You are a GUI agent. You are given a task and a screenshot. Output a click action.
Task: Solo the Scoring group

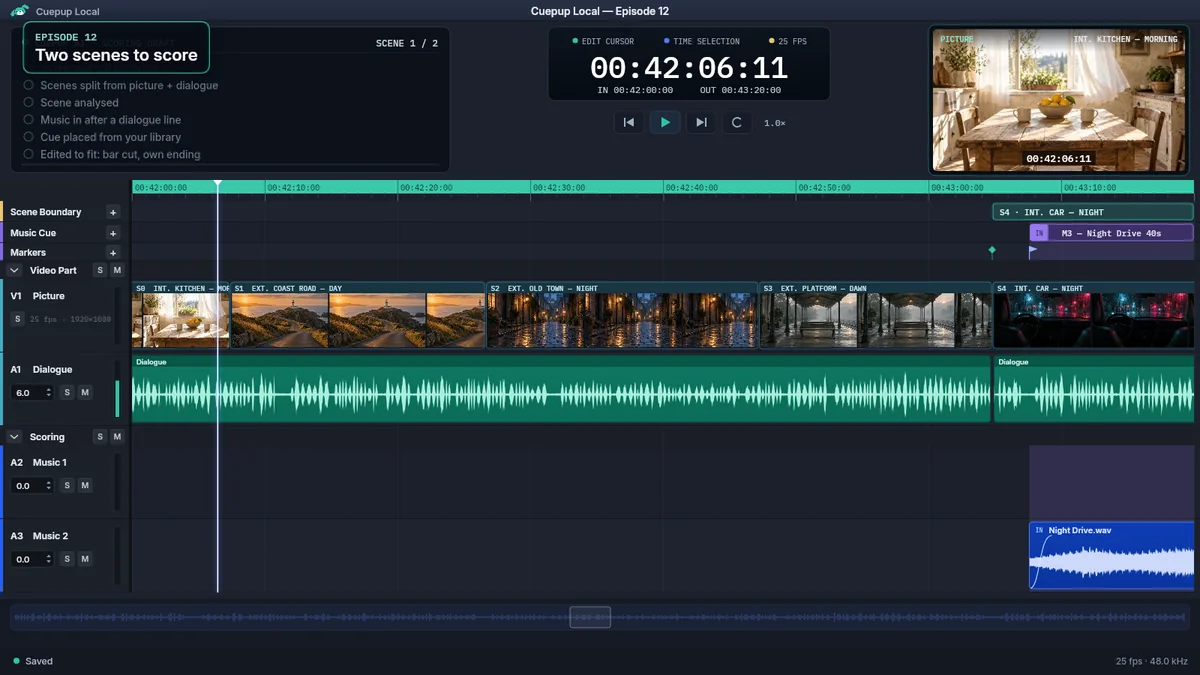point(100,437)
